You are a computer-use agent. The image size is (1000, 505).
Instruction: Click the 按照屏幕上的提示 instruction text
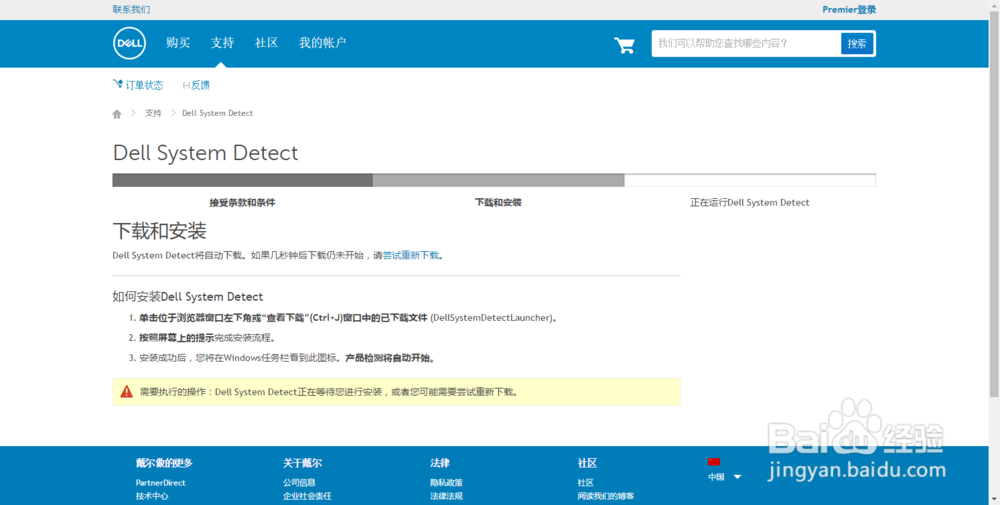177,337
